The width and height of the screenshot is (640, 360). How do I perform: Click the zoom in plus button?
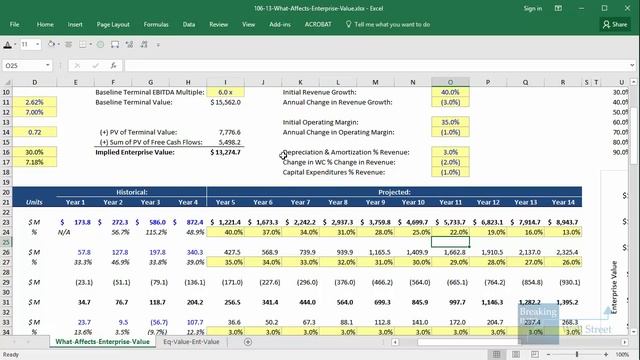click(x=606, y=354)
